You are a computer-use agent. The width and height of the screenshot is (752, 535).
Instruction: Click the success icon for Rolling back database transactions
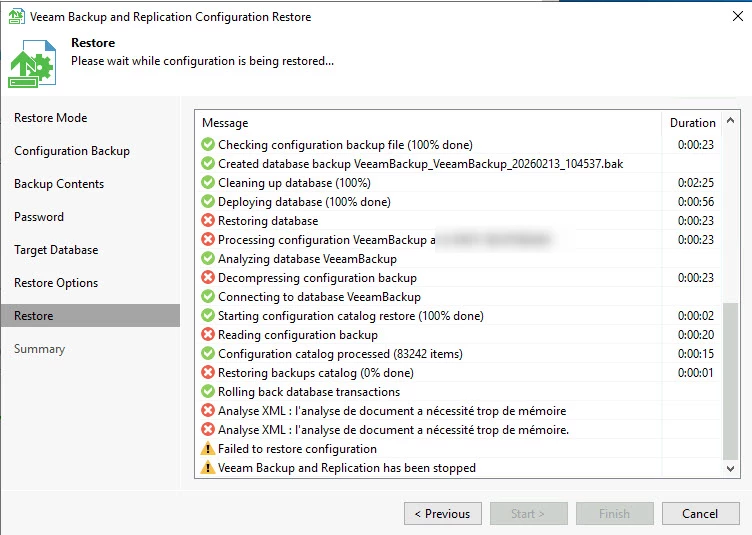tap(208, 392)
